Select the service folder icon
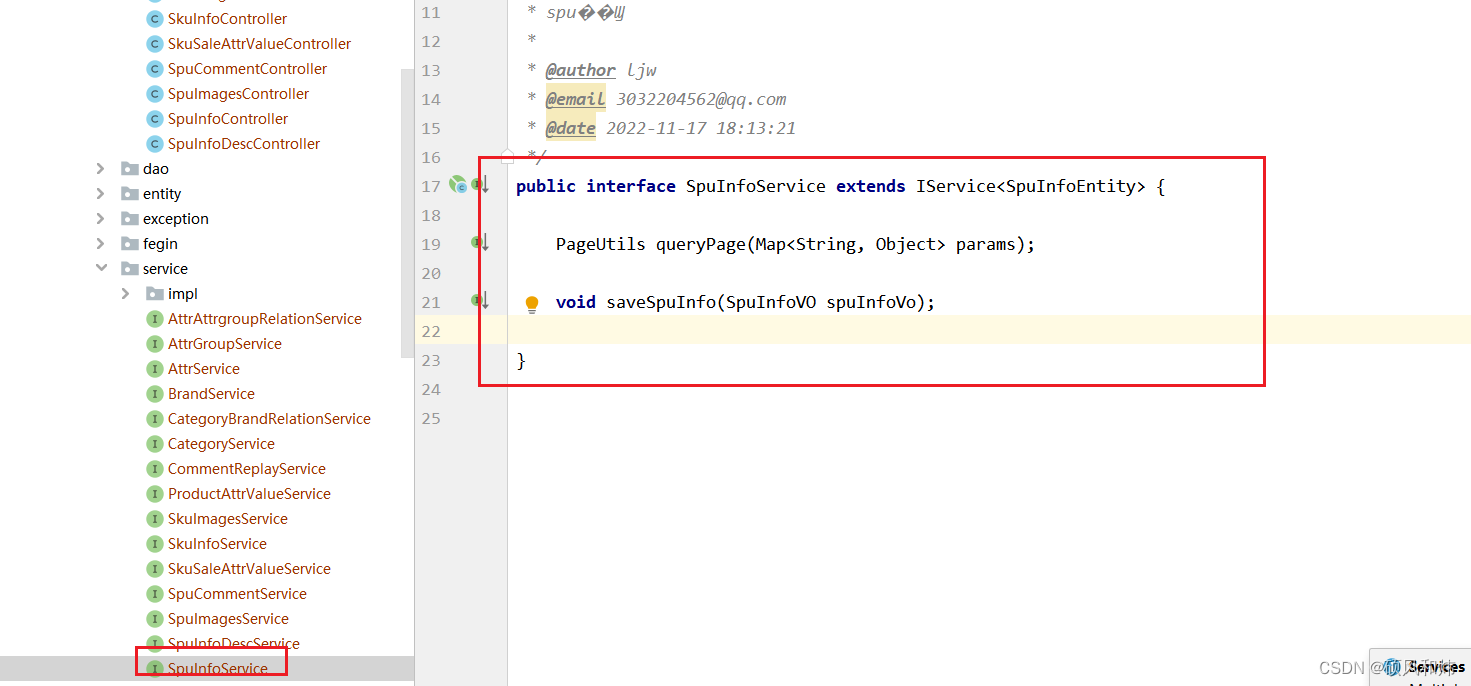This screenshot has width=1471, height=686. (130, 269)
